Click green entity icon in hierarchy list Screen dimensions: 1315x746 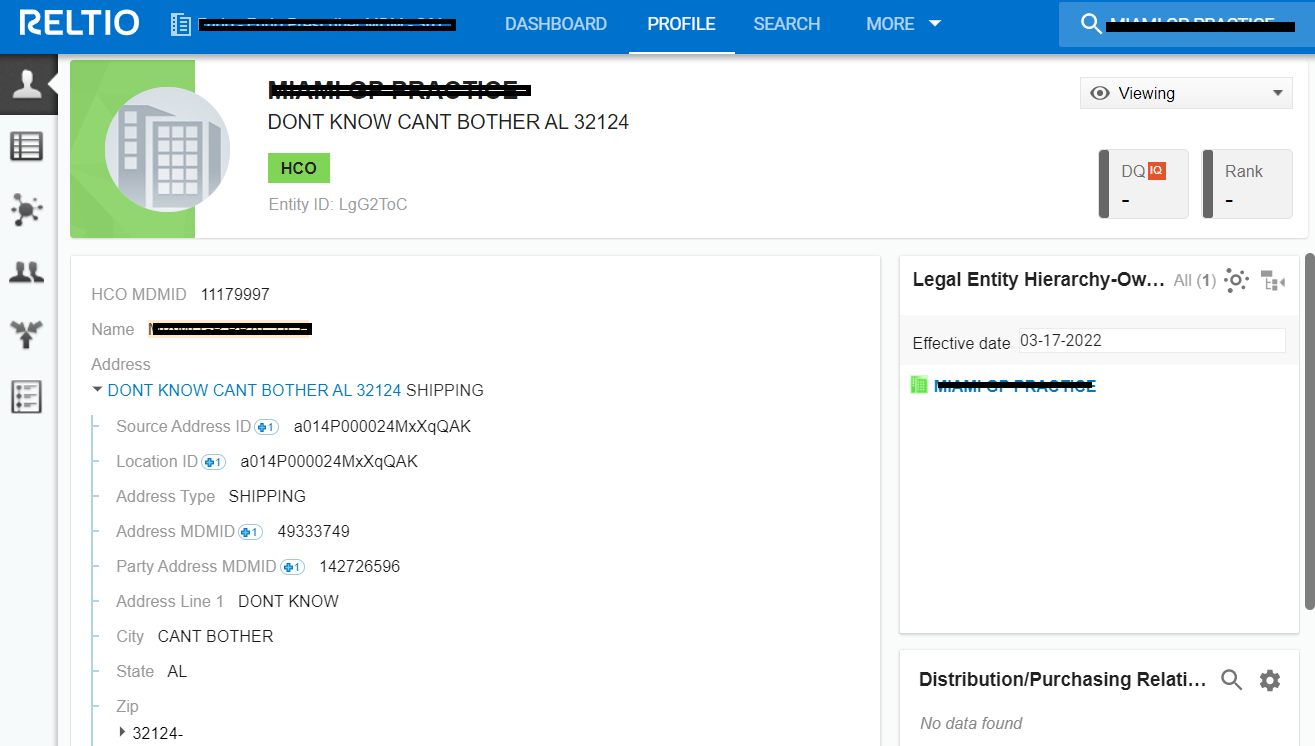tap(919, 385)
